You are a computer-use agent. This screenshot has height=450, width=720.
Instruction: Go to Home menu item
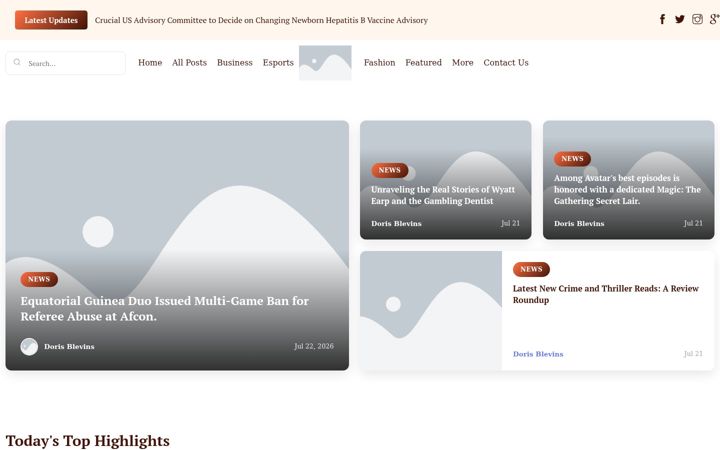150,62
